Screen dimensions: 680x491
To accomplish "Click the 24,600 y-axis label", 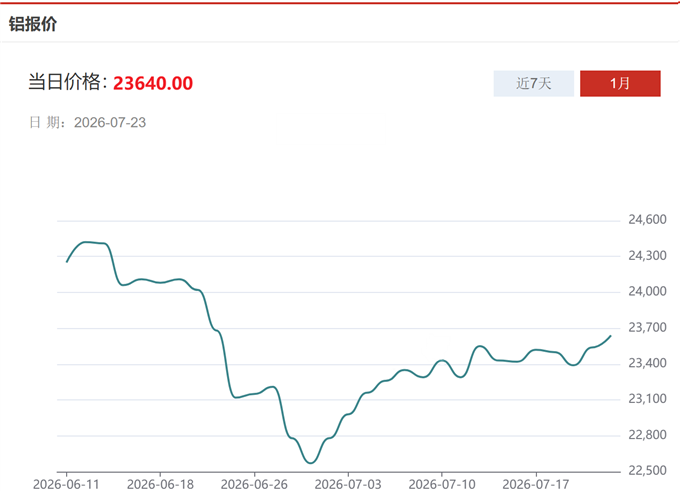I will click(x=647, y=220).
